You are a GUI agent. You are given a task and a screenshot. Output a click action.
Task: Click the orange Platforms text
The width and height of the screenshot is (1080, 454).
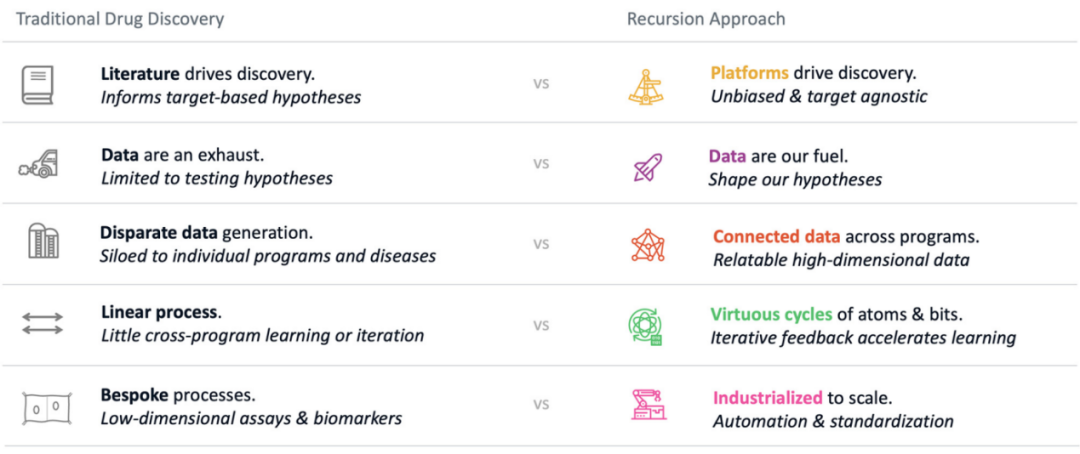pos(749,73)
